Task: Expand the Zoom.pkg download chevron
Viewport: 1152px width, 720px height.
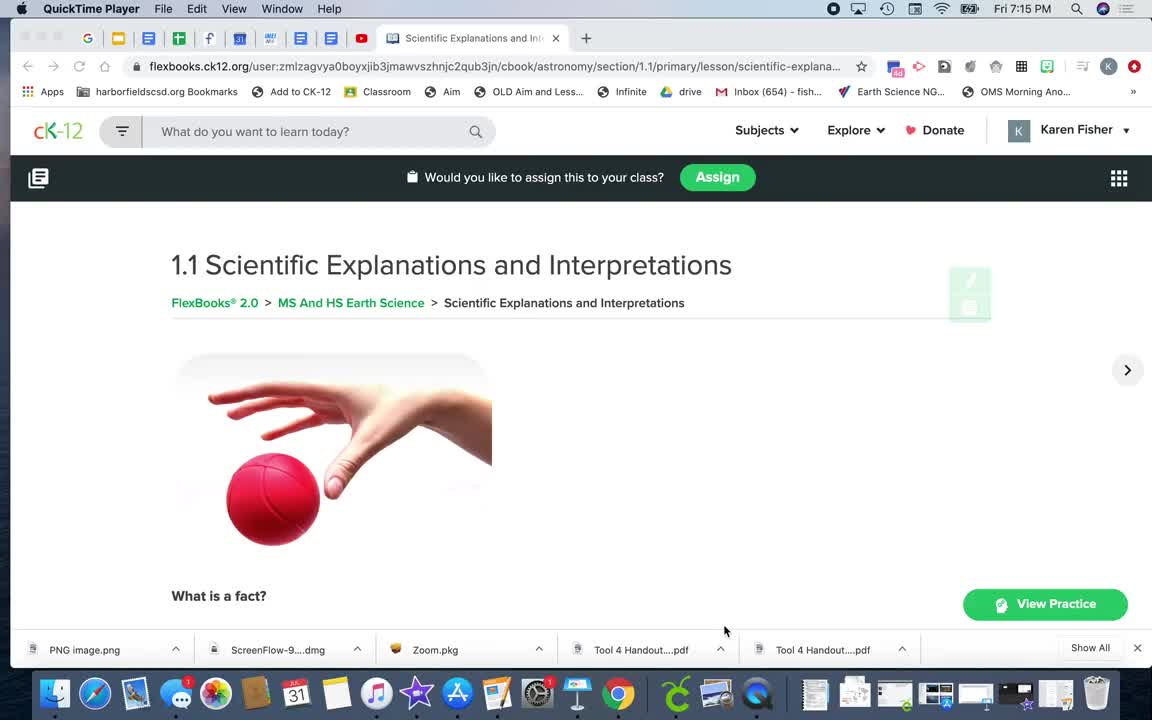Action: [539, 649]
